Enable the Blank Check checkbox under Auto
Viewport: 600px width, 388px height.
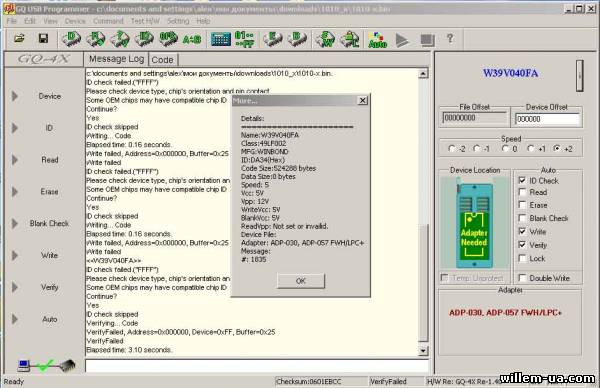[522, 218]
